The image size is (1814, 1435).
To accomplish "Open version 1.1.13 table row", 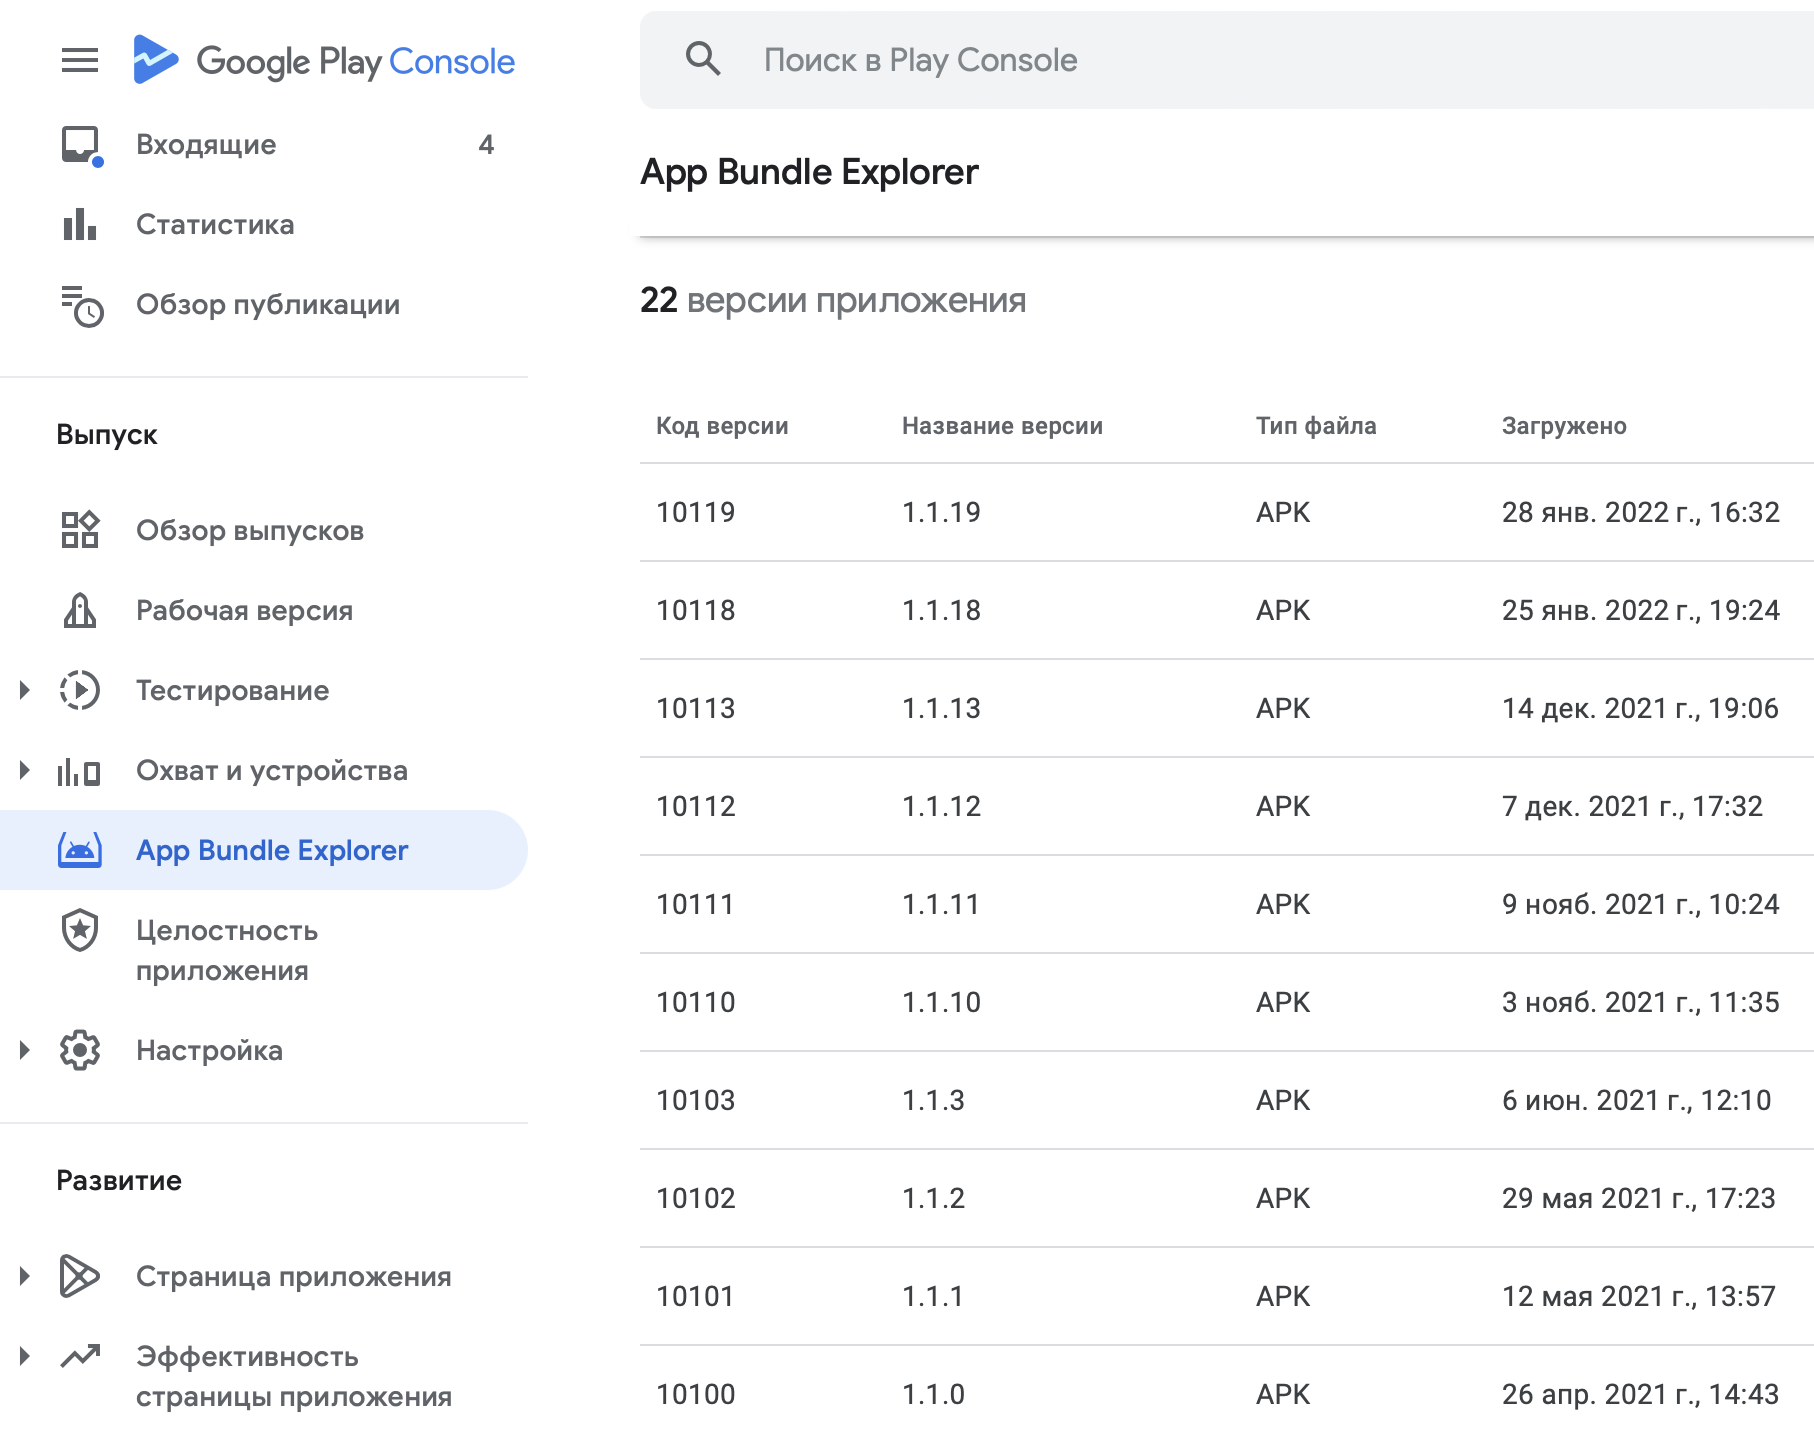I will point(1227,708).
